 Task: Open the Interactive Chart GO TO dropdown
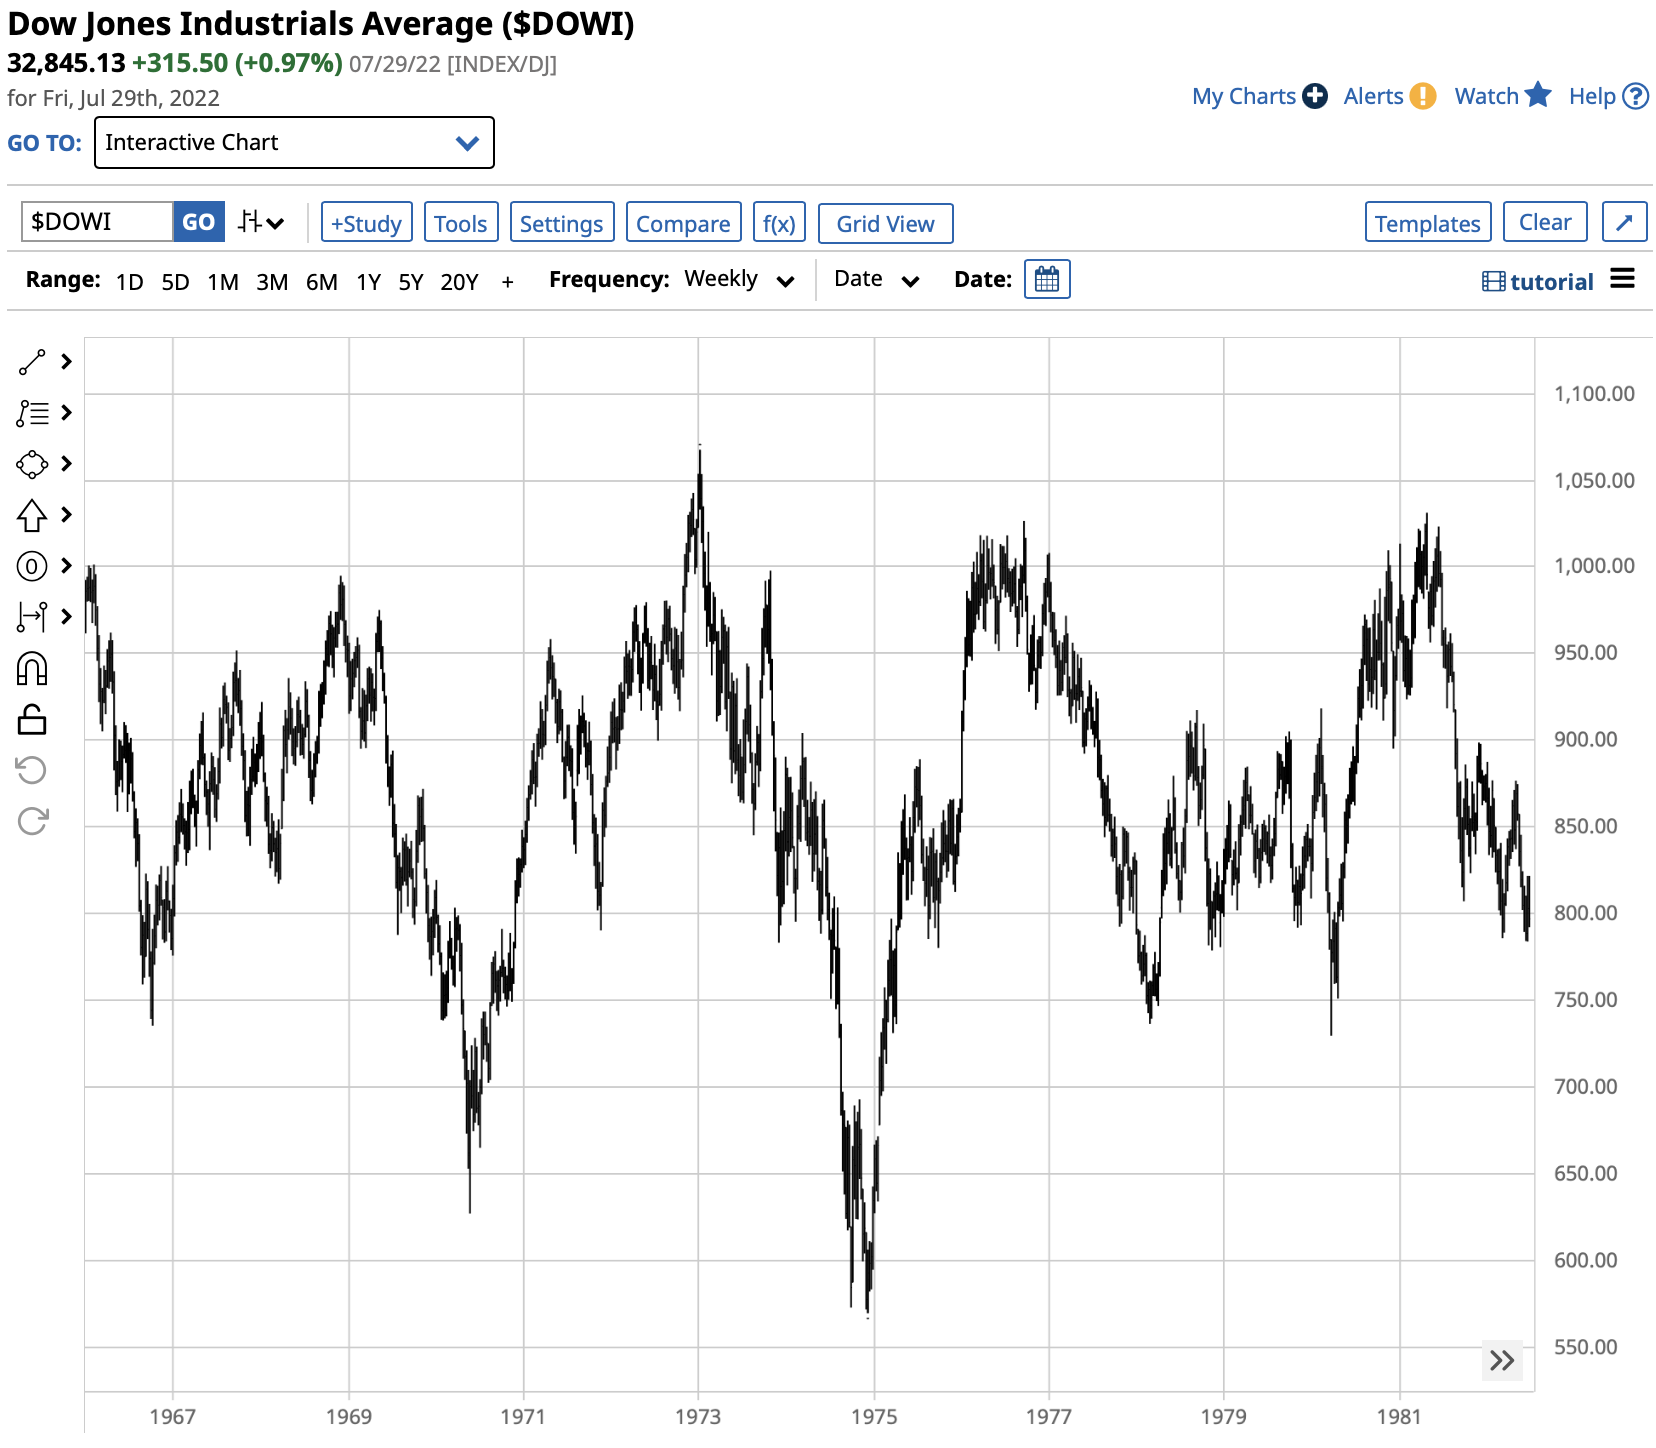[x=294, y=143]
